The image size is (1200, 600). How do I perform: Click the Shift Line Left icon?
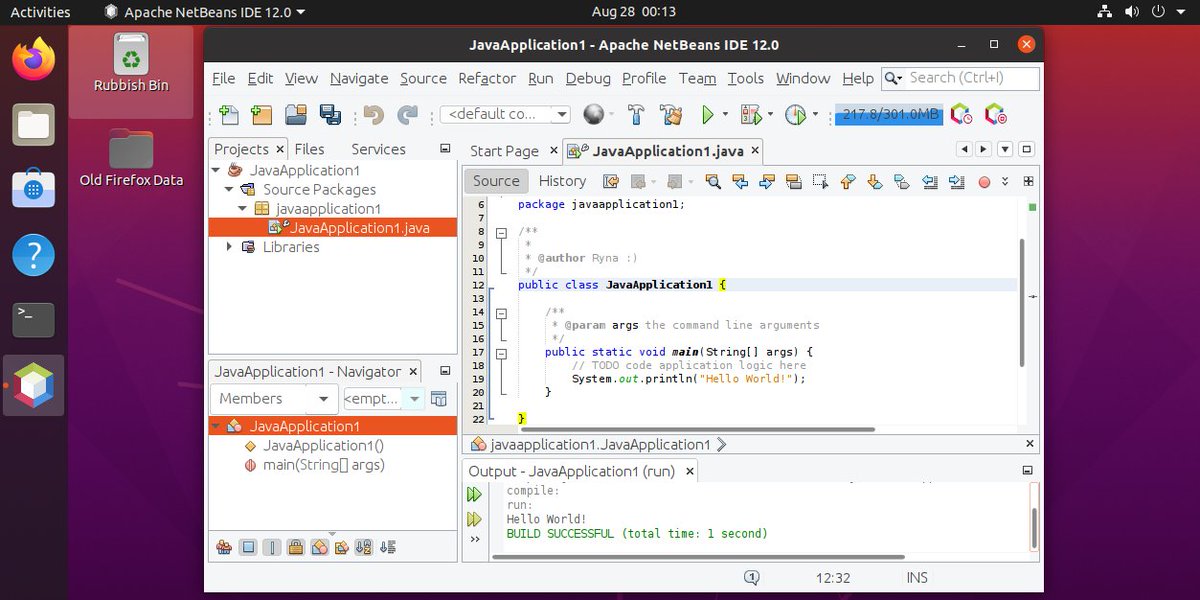coord(929,181)
